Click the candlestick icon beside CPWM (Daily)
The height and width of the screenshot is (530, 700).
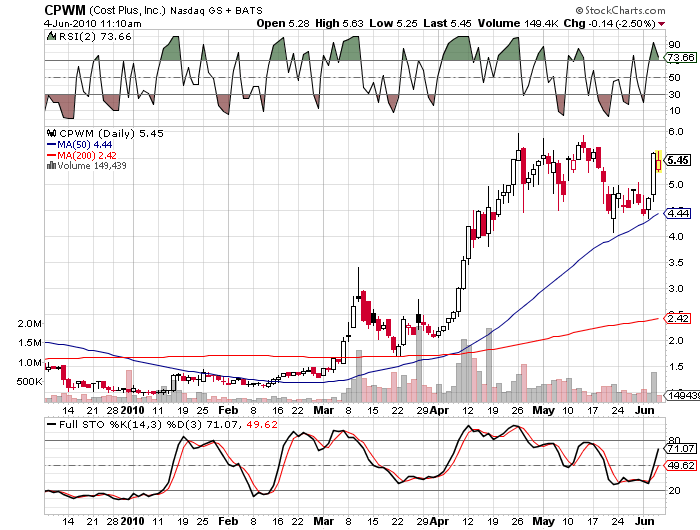coord(51,133)
